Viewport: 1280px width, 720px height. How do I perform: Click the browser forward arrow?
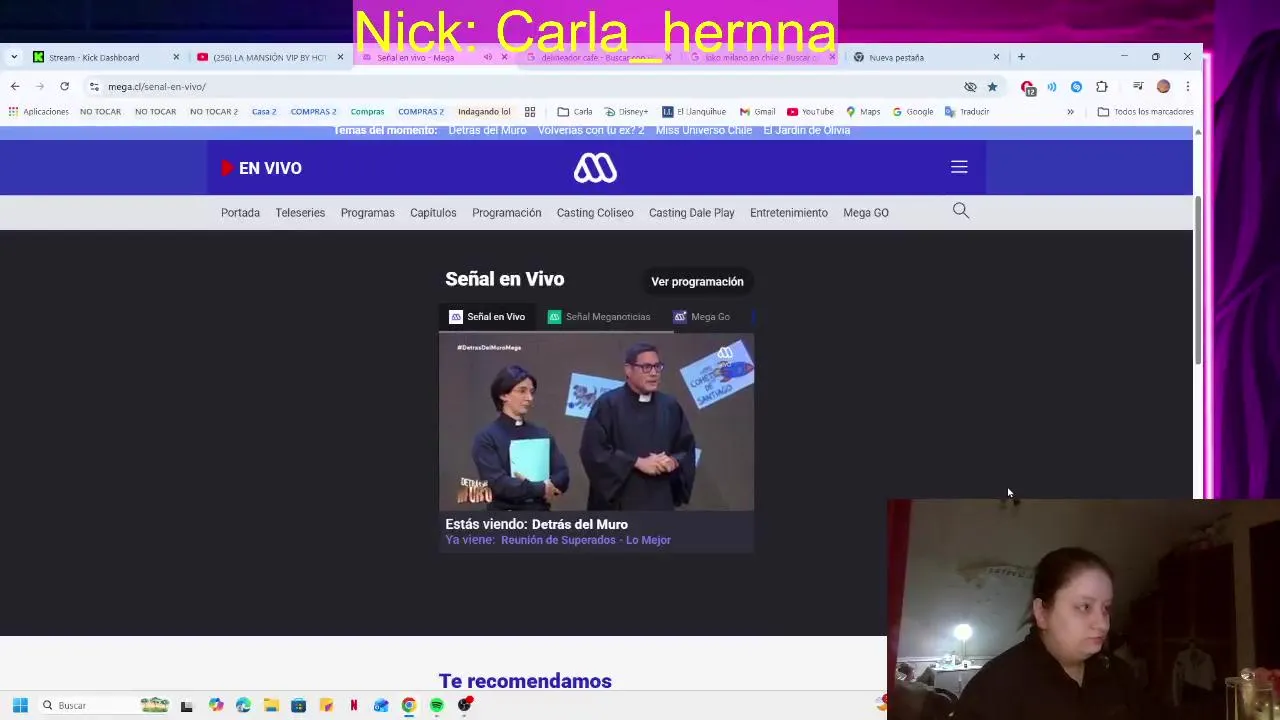(x=40, y=86)
